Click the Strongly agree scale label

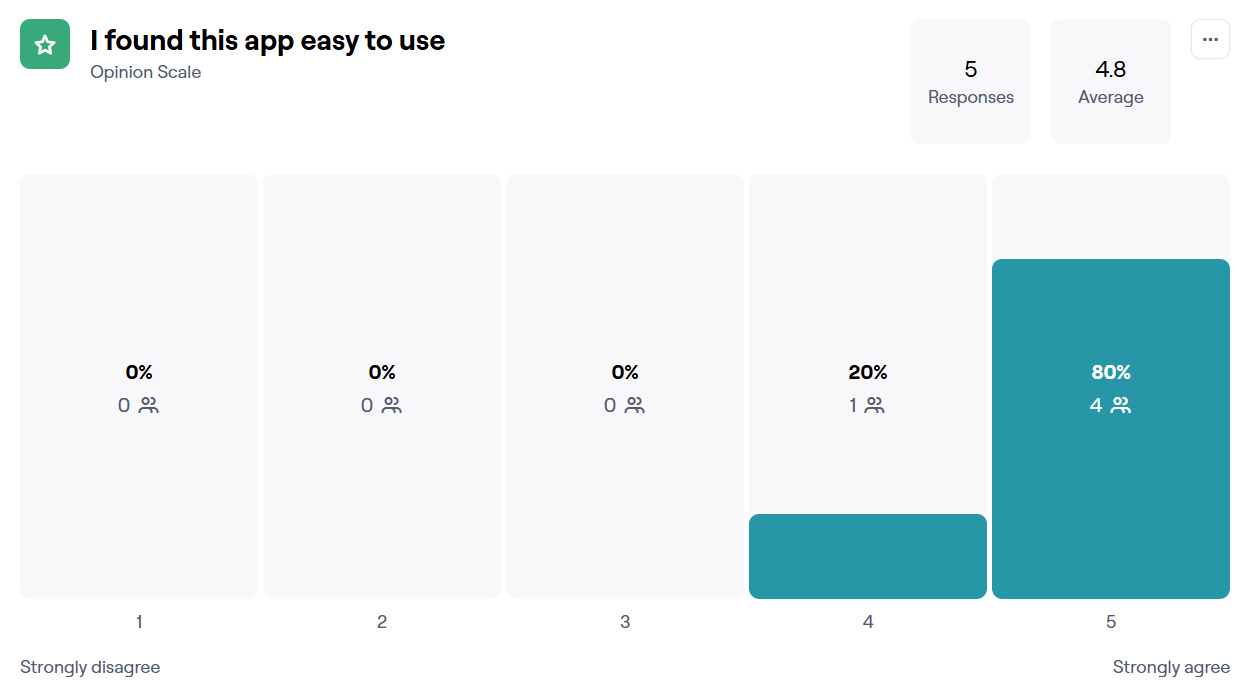[1171, 667]
